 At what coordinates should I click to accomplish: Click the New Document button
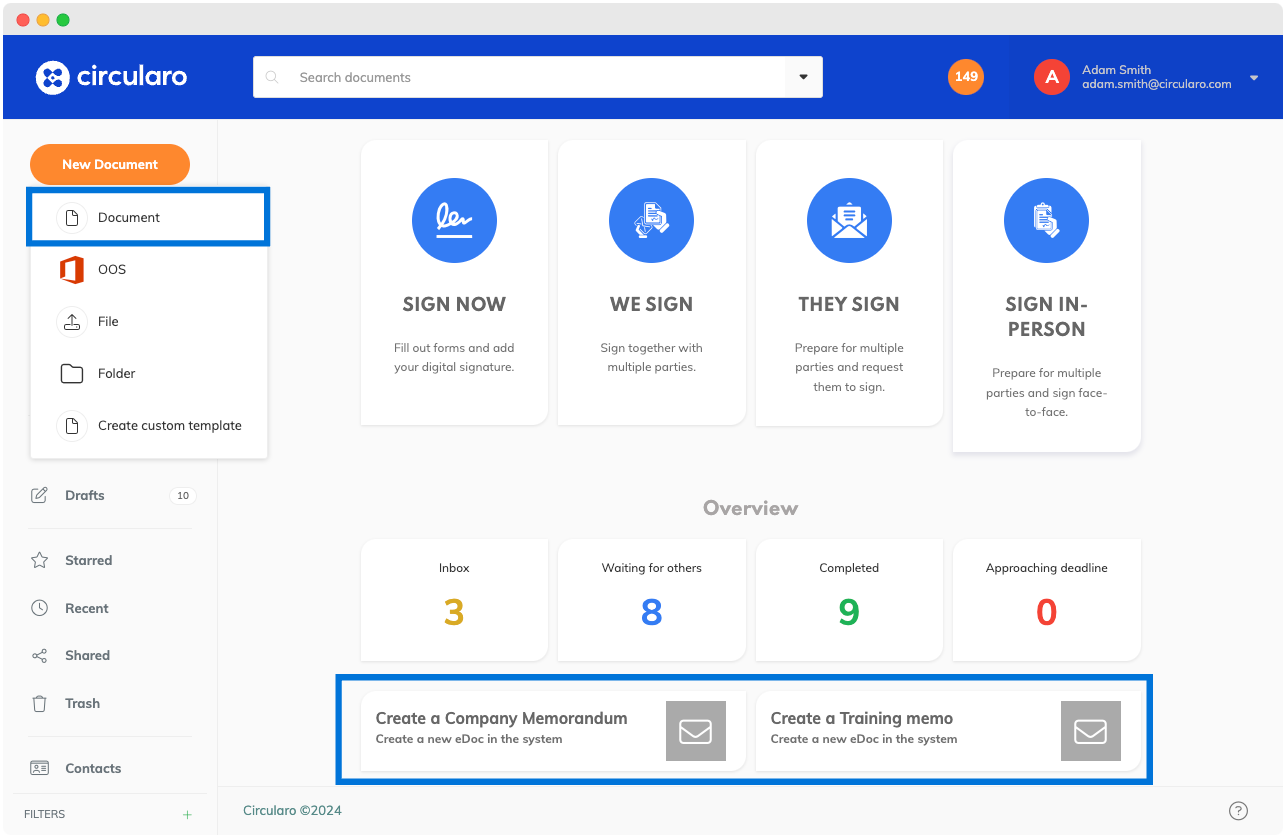(110, 164)
